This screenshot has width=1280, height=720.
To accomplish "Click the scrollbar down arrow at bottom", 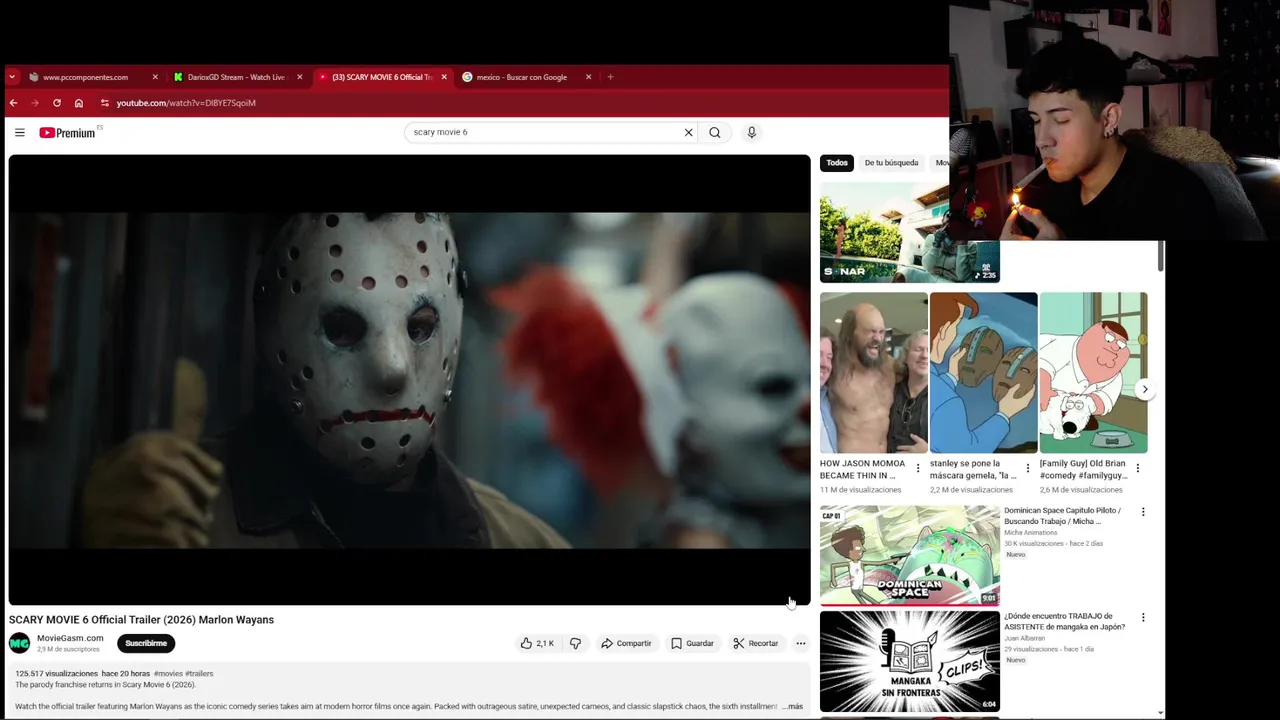I will (1160, 713).
